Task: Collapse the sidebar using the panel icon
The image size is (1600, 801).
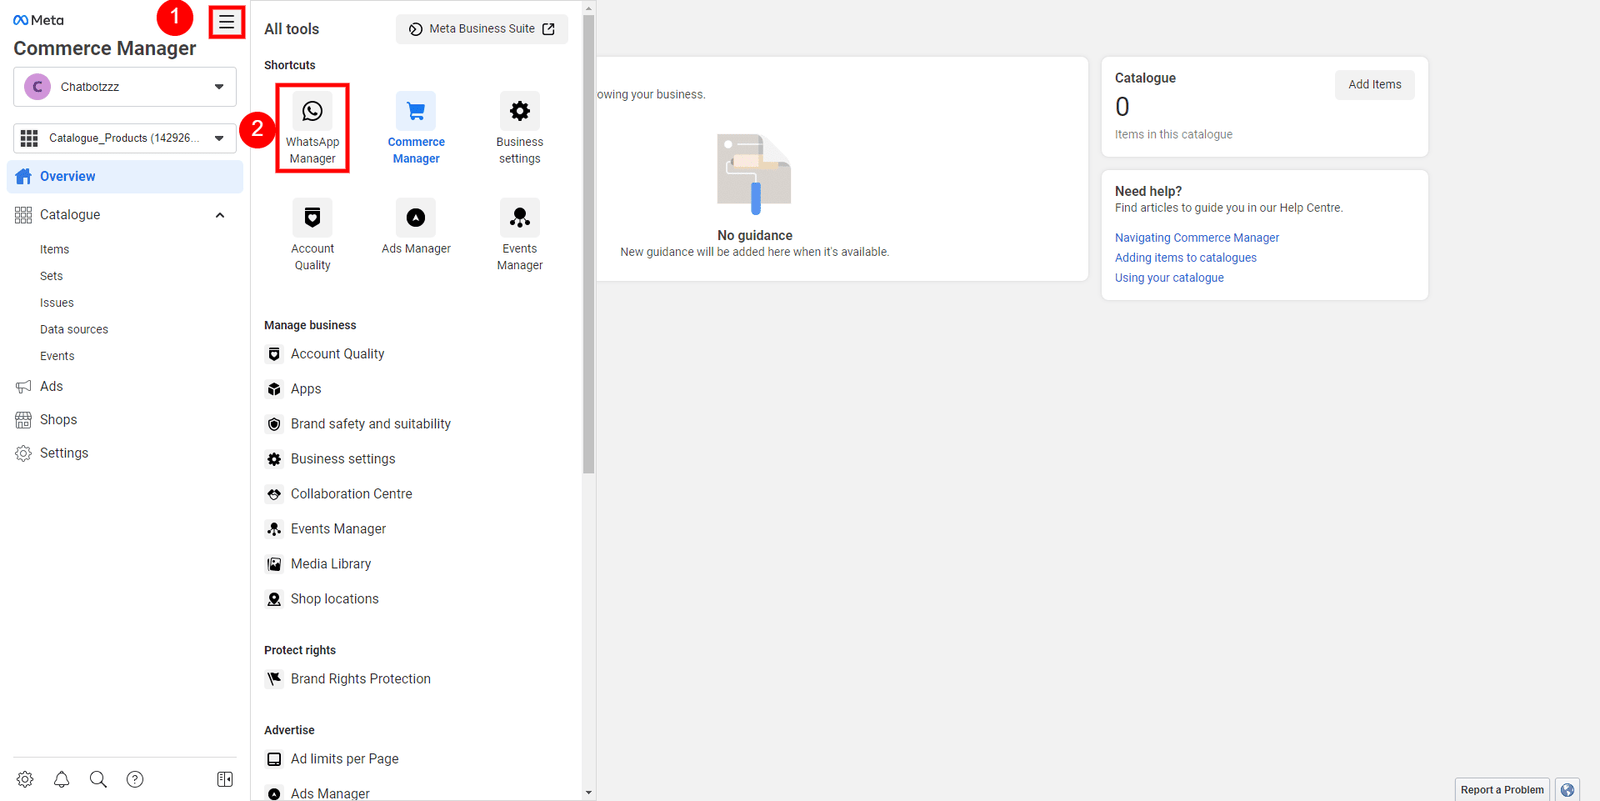Action: pyautogui.click(x=225, y=779)
